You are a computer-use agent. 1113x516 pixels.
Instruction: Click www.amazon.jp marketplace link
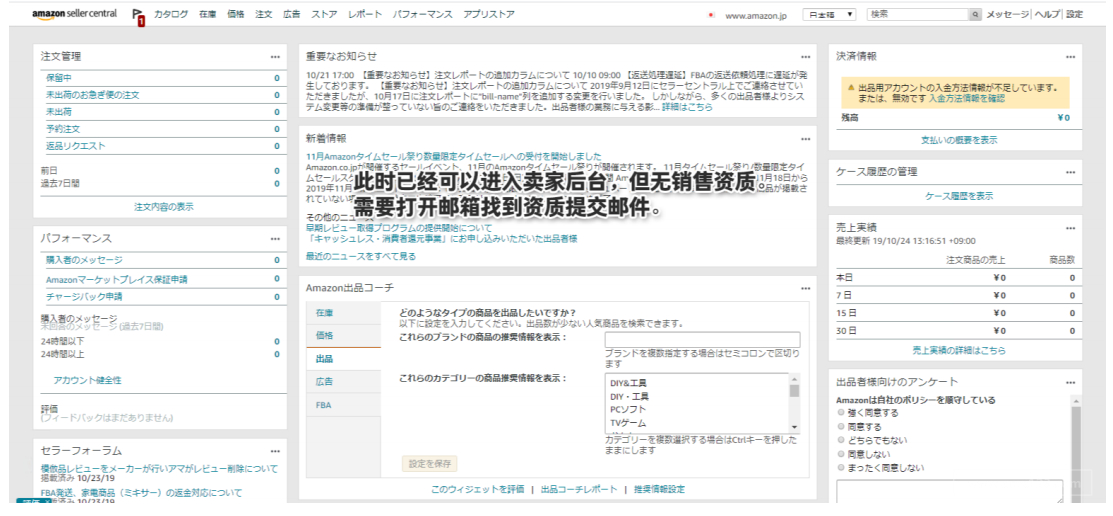756,15
